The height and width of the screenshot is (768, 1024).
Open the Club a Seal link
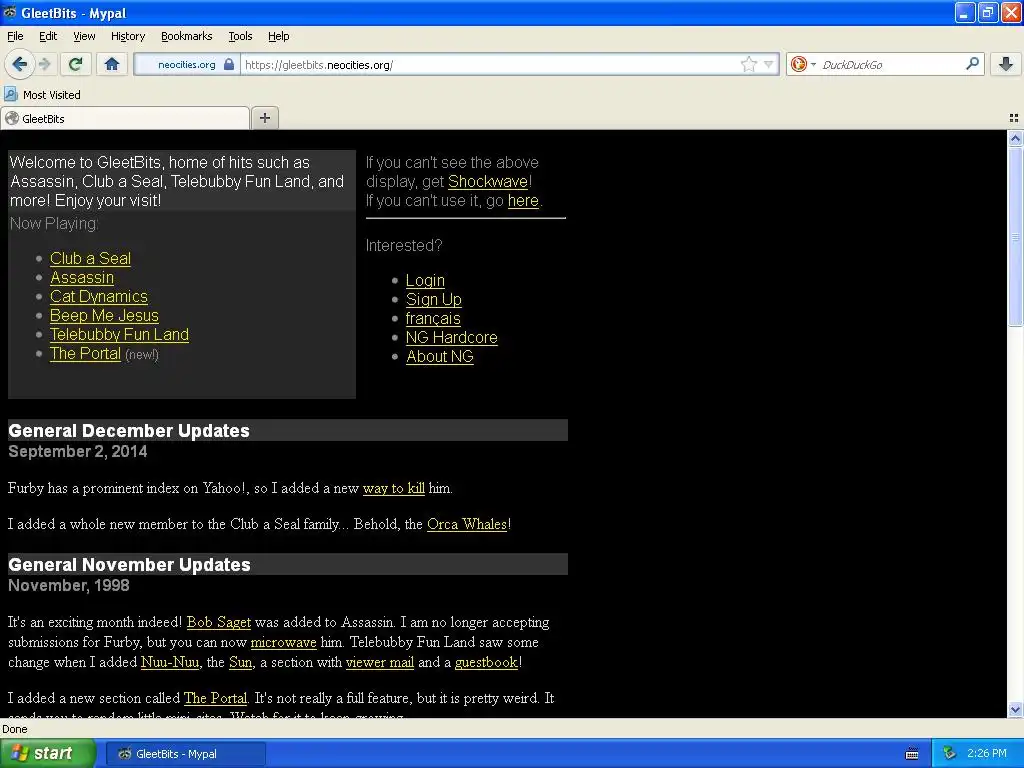(x=91, y=259)
